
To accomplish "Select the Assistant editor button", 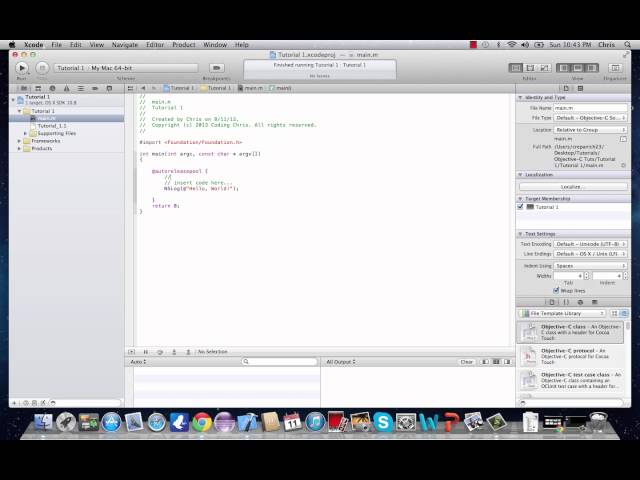I will click(530, 68).
